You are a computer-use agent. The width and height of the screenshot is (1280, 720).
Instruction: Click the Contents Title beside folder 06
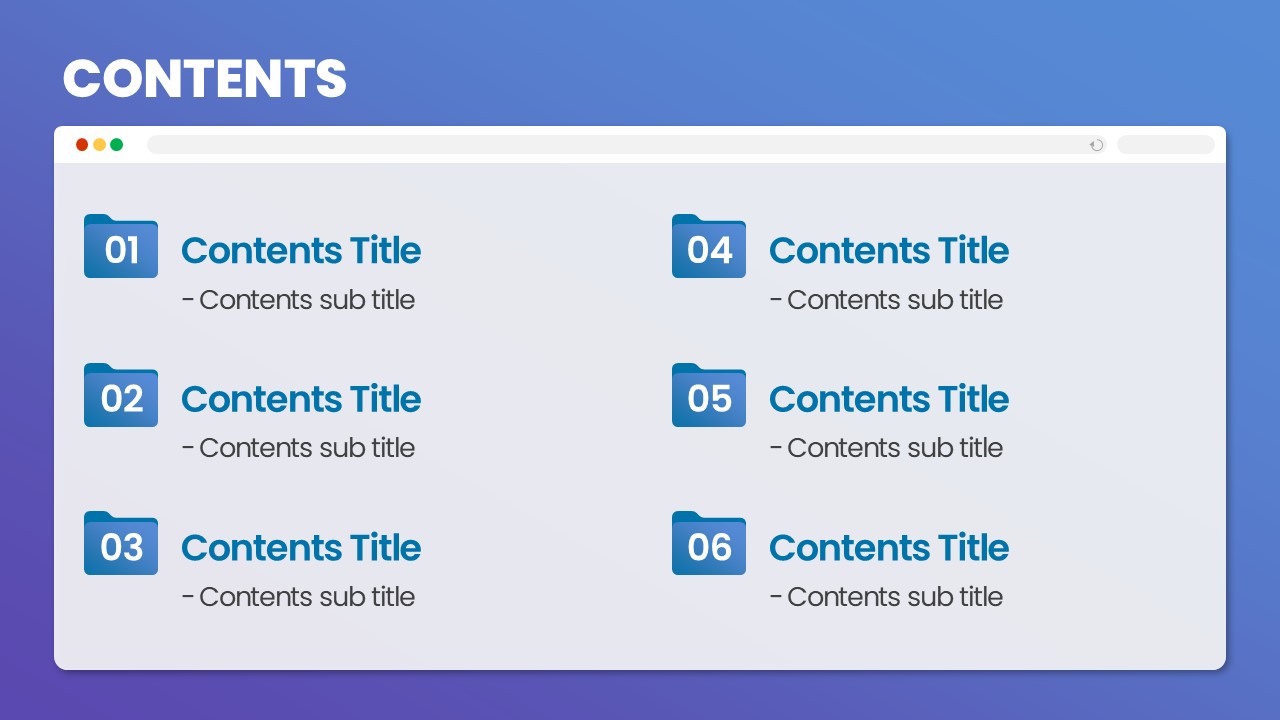(889, 548)
